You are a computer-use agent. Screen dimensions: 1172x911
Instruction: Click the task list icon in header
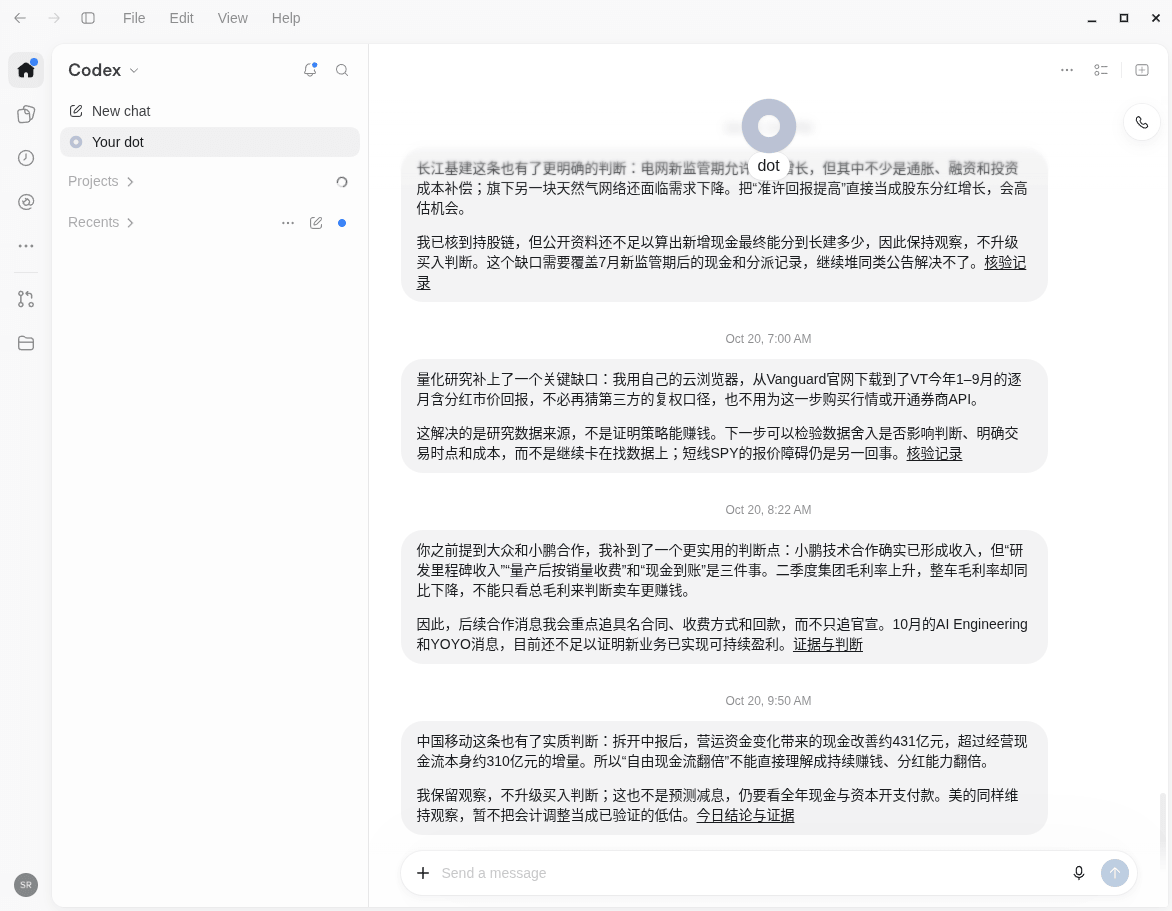click(1101, 70)
